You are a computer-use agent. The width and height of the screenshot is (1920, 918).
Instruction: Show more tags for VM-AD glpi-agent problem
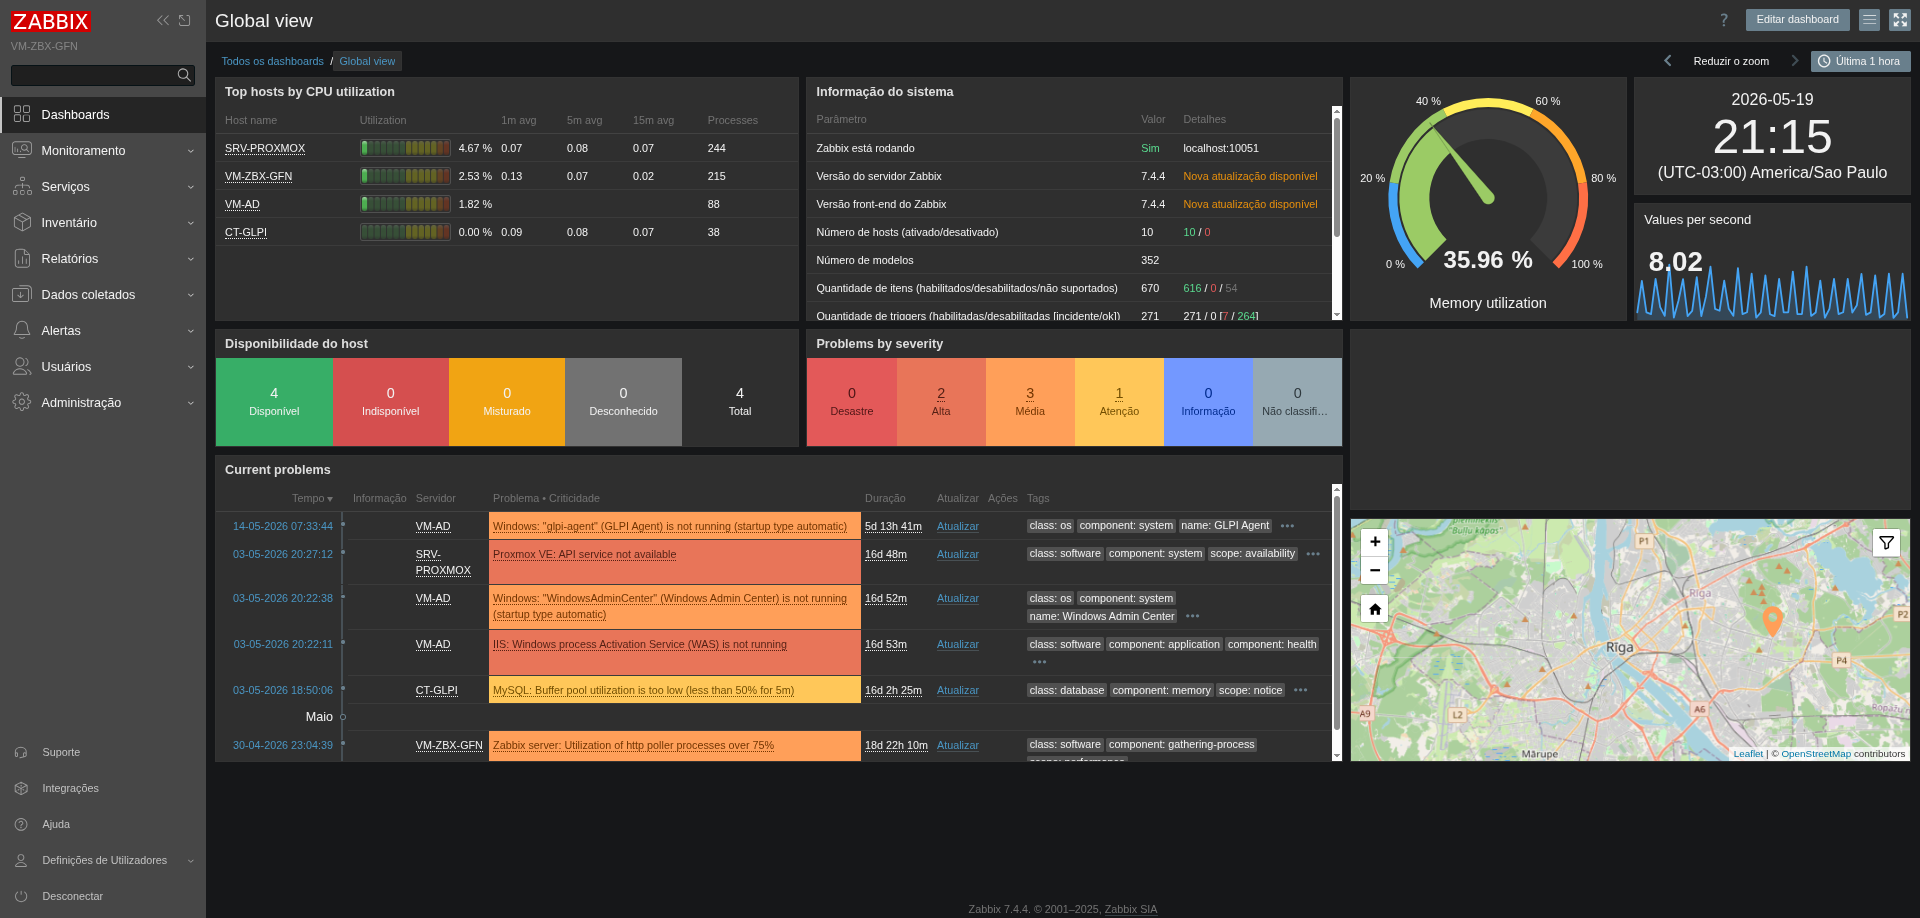[1287, 526]
